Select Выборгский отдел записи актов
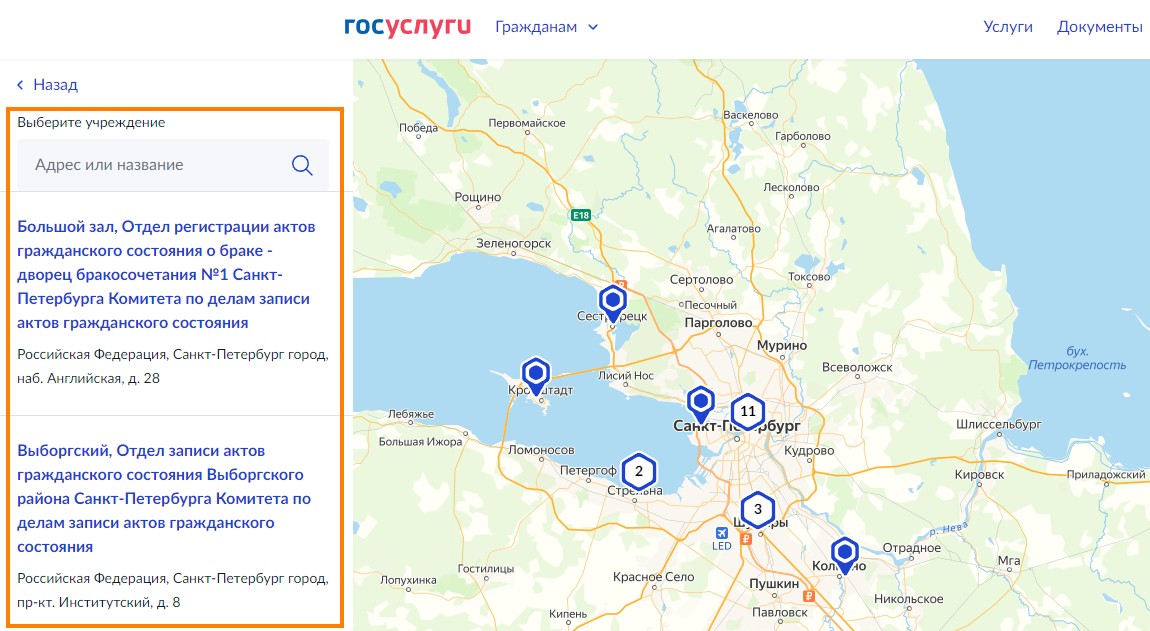 pyautogui.click(x=164, y=498)
